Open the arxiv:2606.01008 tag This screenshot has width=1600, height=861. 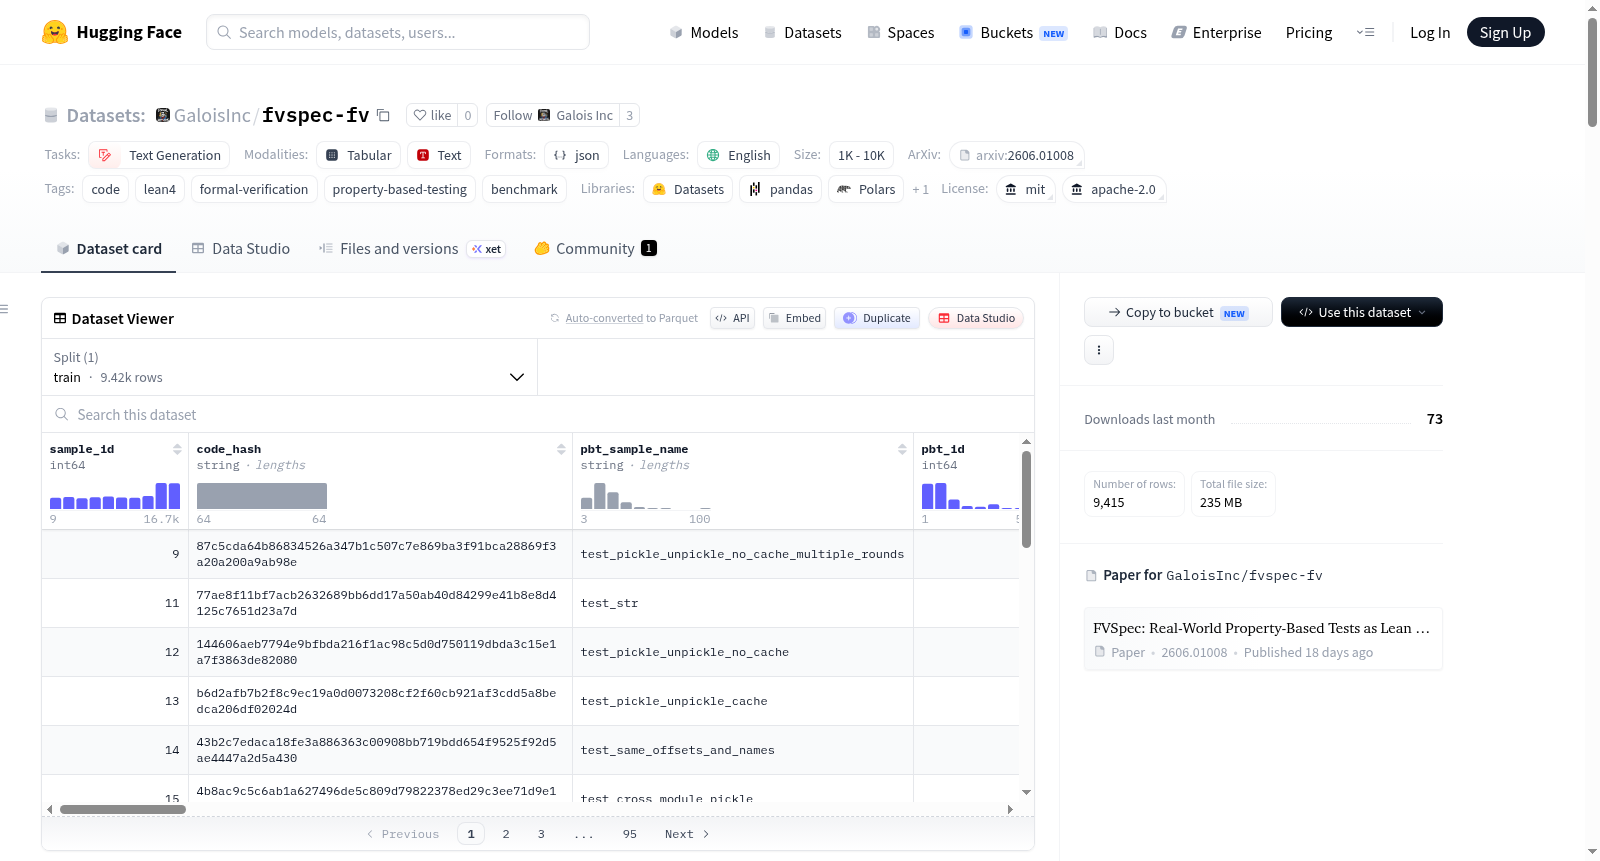pyautogui.click(x=1016, y=155)
